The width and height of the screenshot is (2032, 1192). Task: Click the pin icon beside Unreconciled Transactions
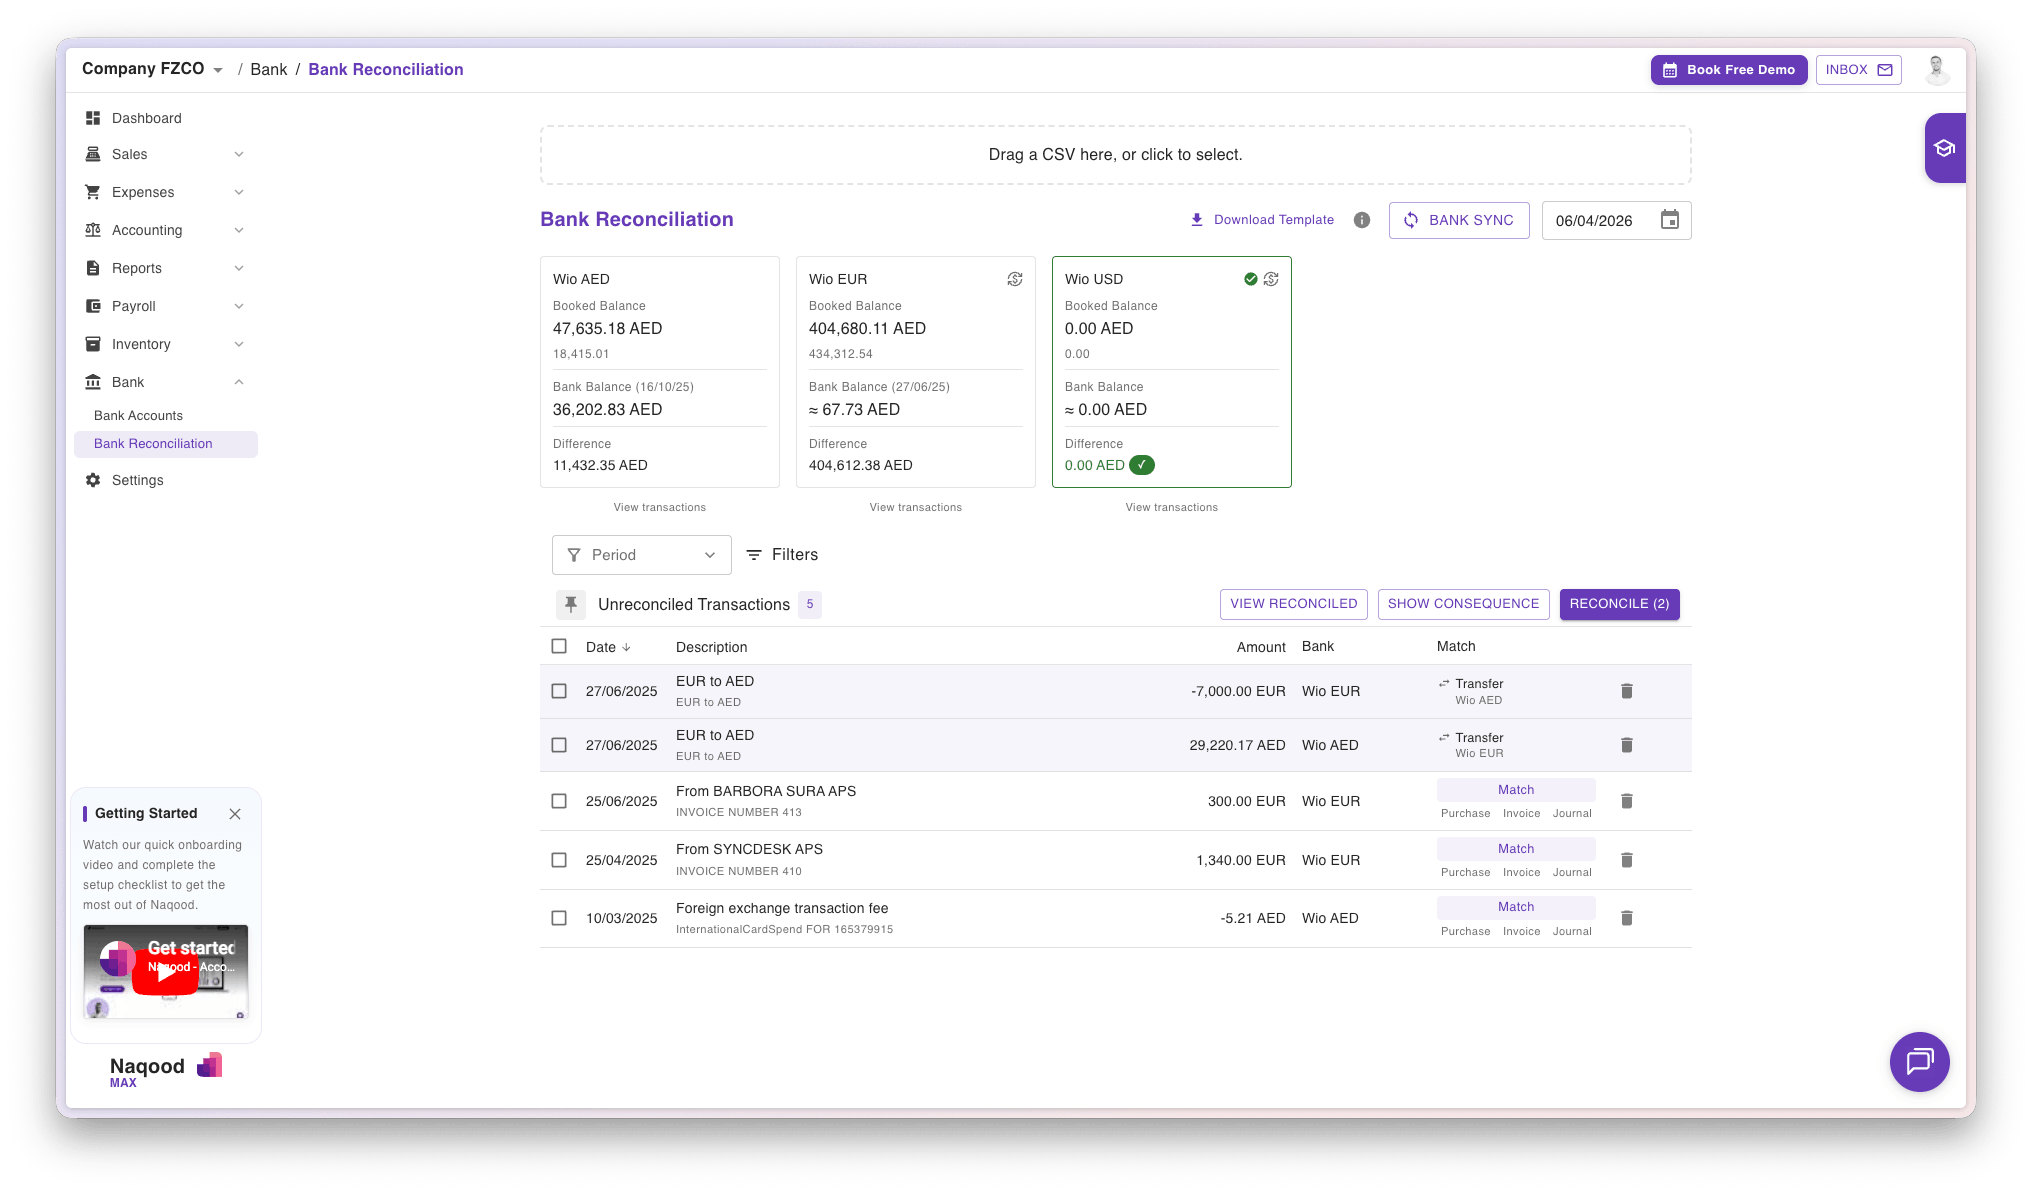click(x=570, y=604)
